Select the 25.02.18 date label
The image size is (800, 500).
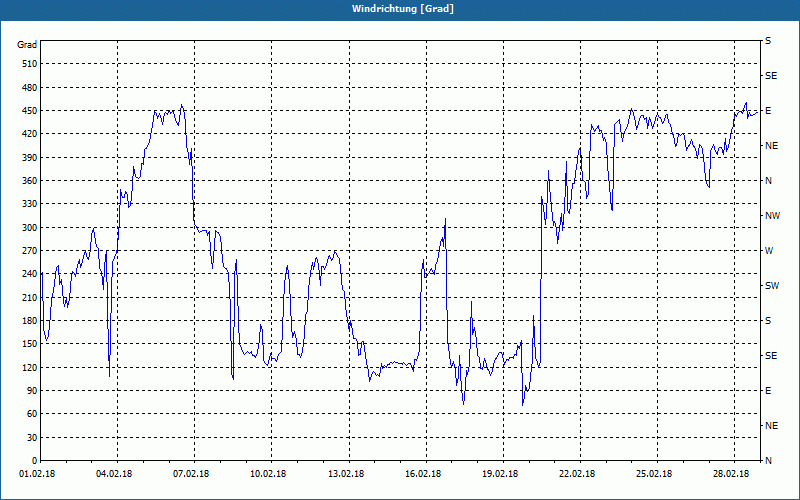click(x=654, y=474)
